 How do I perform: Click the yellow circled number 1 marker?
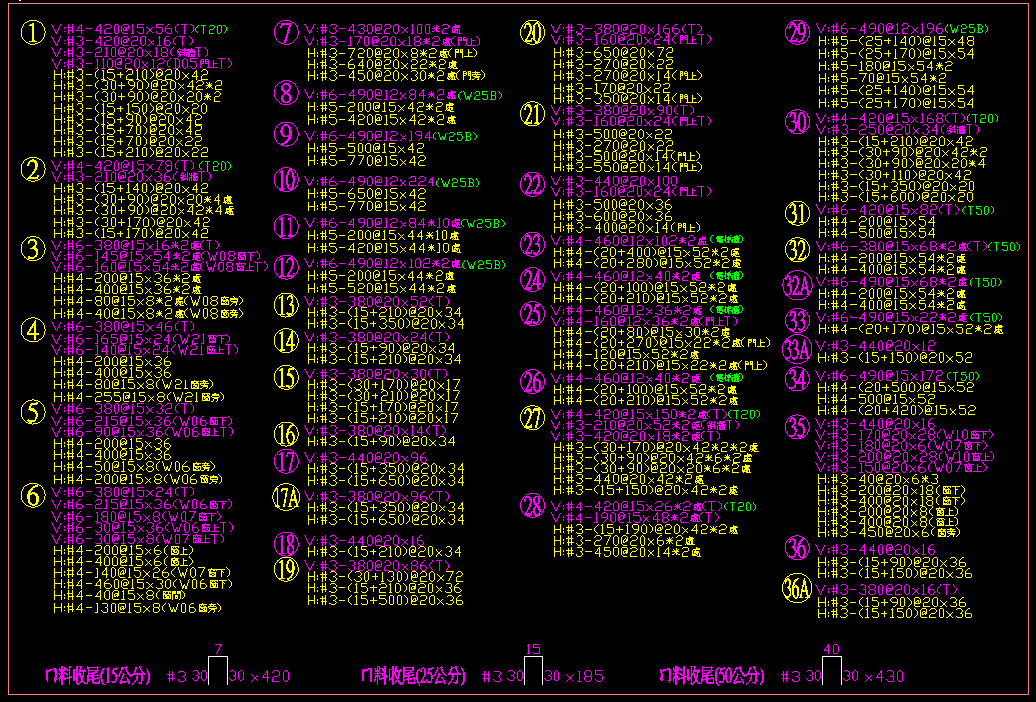(34, 34)
